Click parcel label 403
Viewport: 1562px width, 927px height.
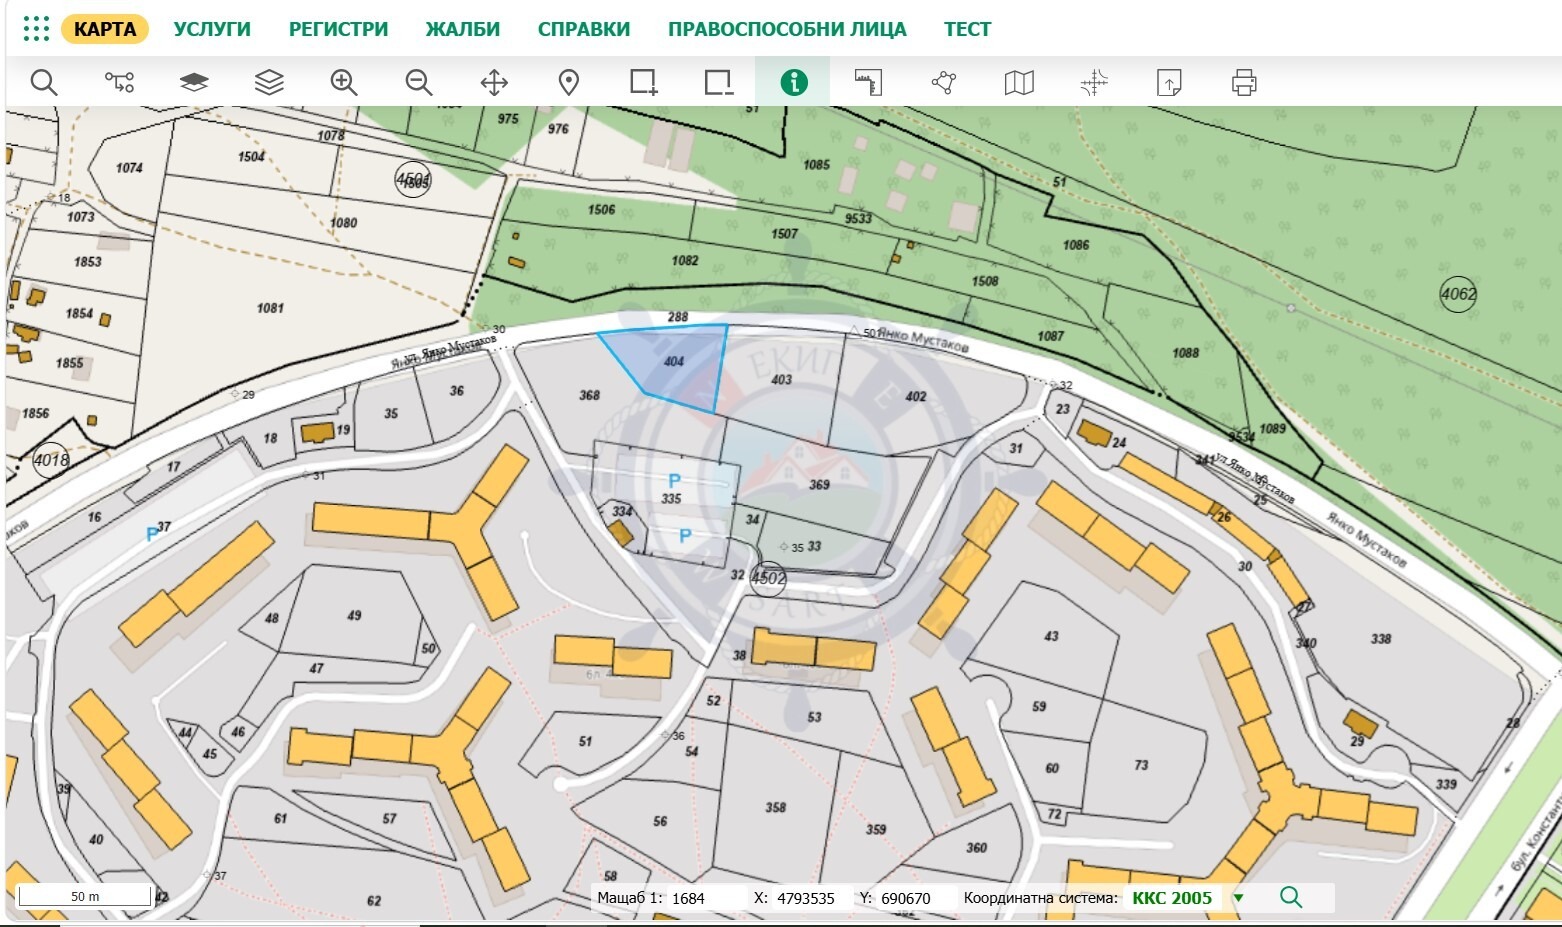click(x=782, y=379)
